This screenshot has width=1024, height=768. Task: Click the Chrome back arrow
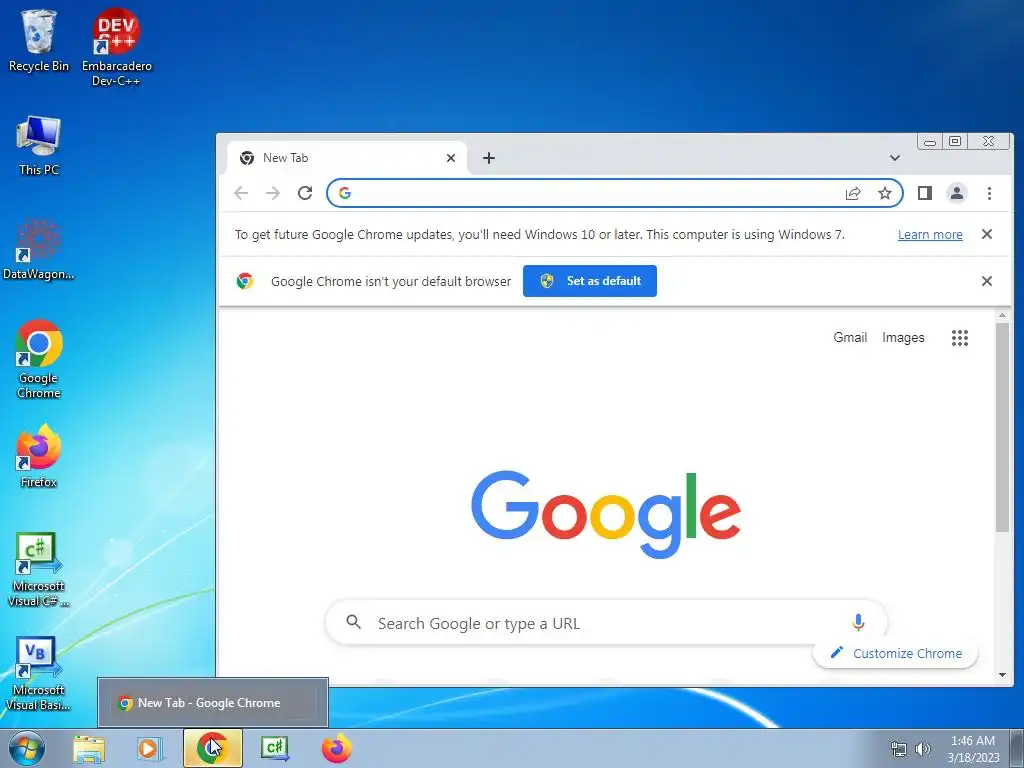[x=241, y=193]
